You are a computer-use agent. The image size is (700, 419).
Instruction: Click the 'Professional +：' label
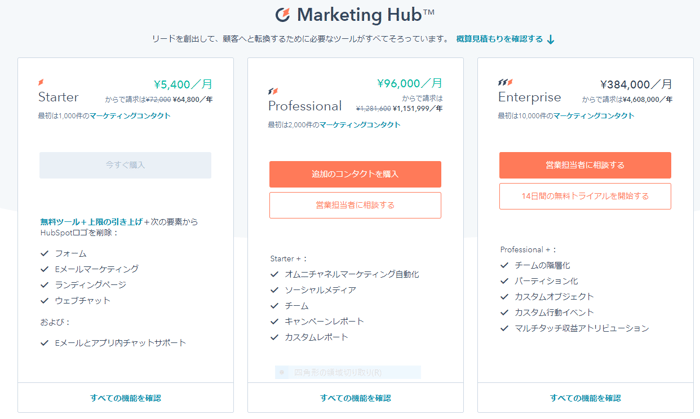[x=528, y=249]
